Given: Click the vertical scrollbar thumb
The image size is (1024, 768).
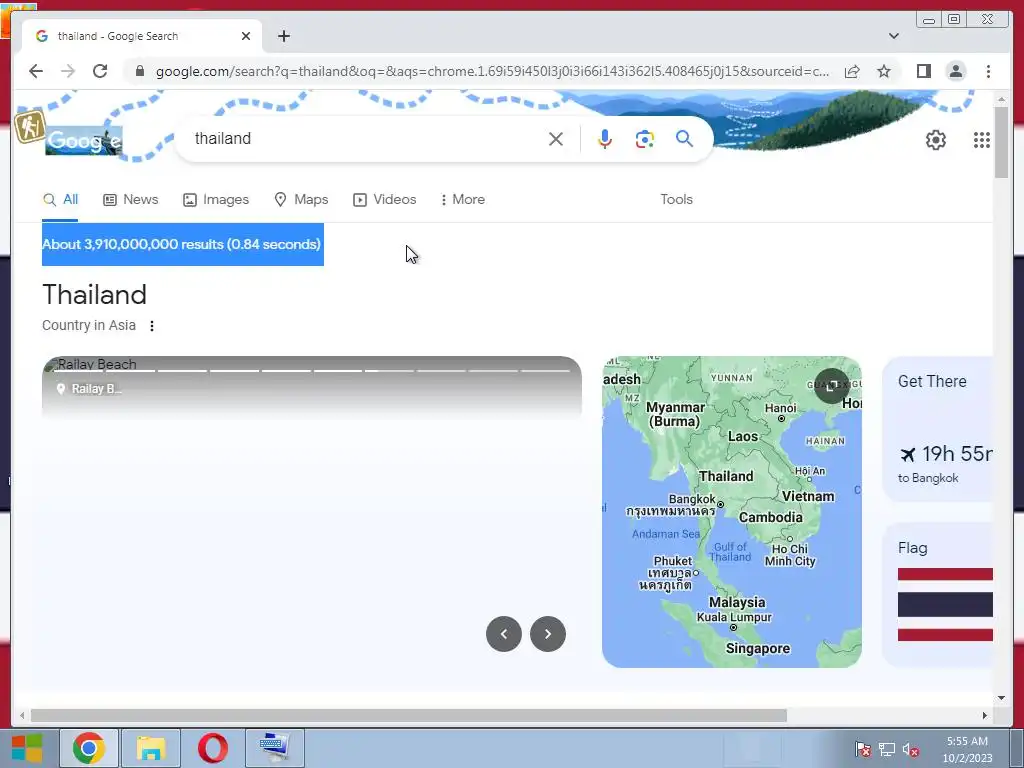Looking at the screenshot, I should click(x=1001, y=141).
